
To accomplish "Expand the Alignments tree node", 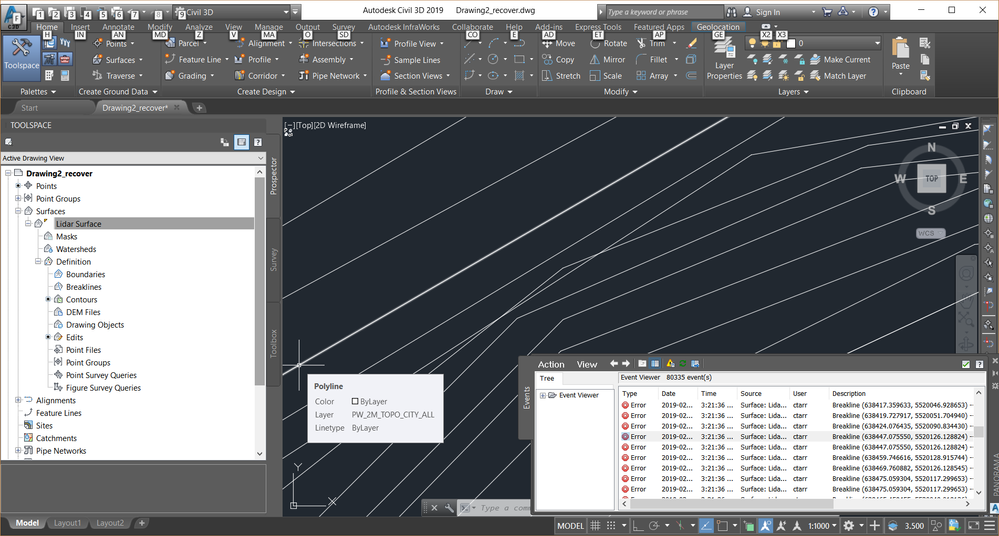I will click(x=18, y=400).
